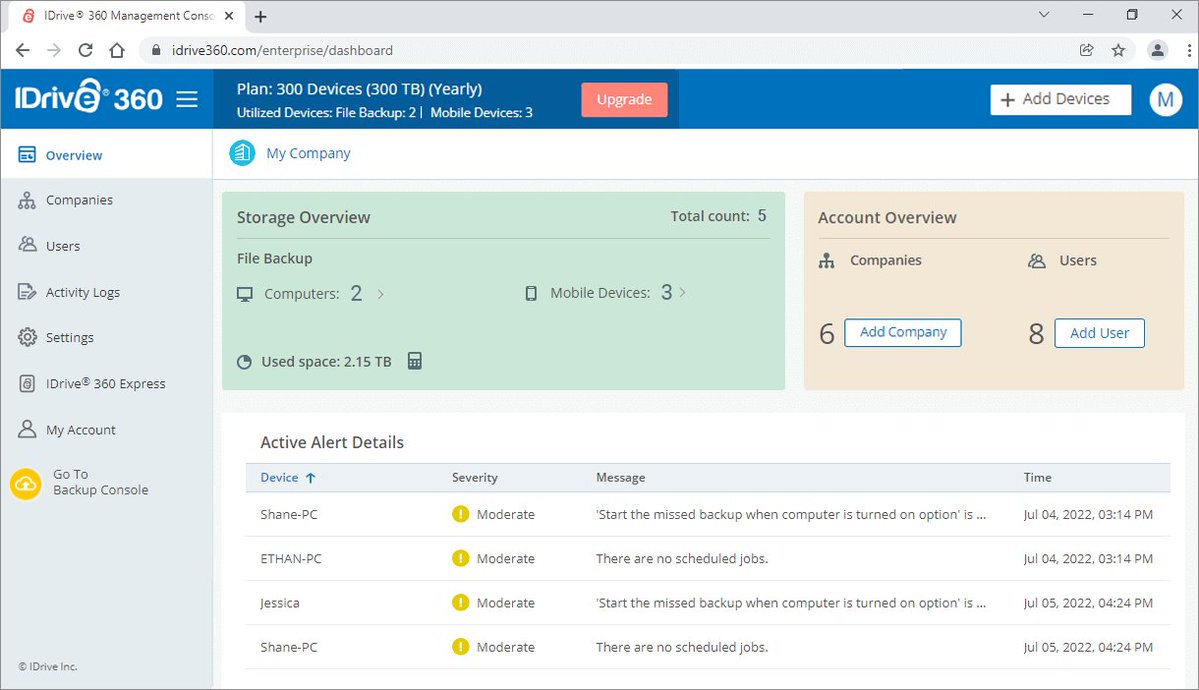Click 'Jul 04, 2022, 03:14 PM' for ETHAN-PC

[1088, 559]
